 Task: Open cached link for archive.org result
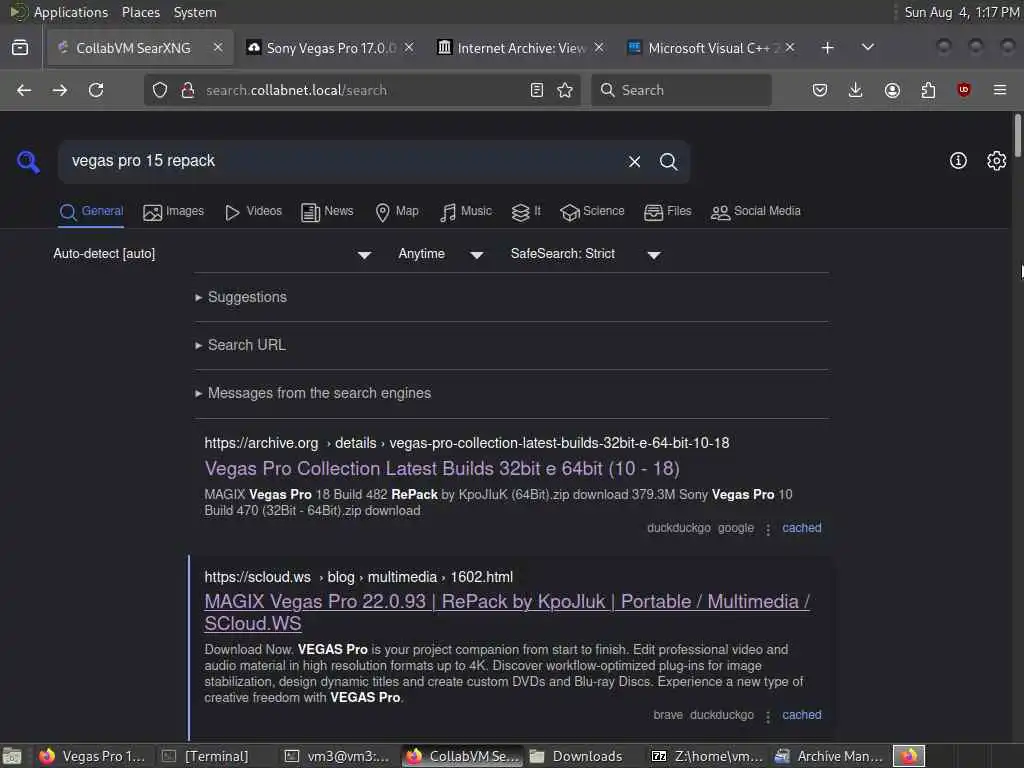point(802,528)
